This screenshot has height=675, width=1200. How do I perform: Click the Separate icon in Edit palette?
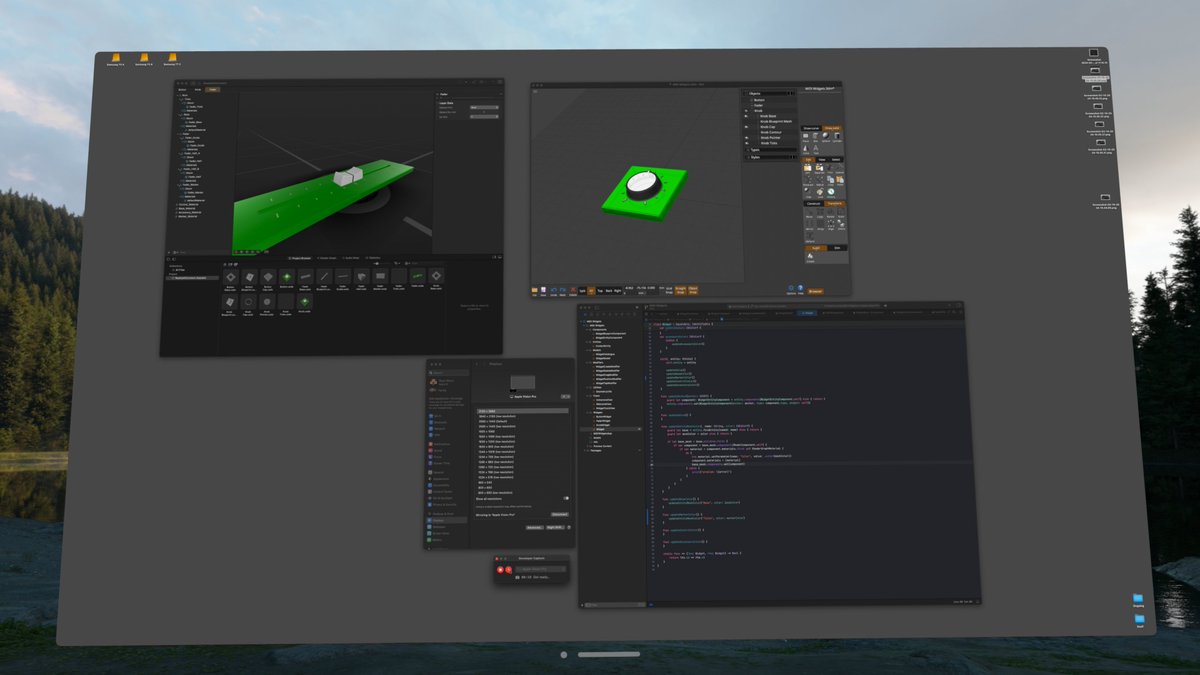(820, 168)
